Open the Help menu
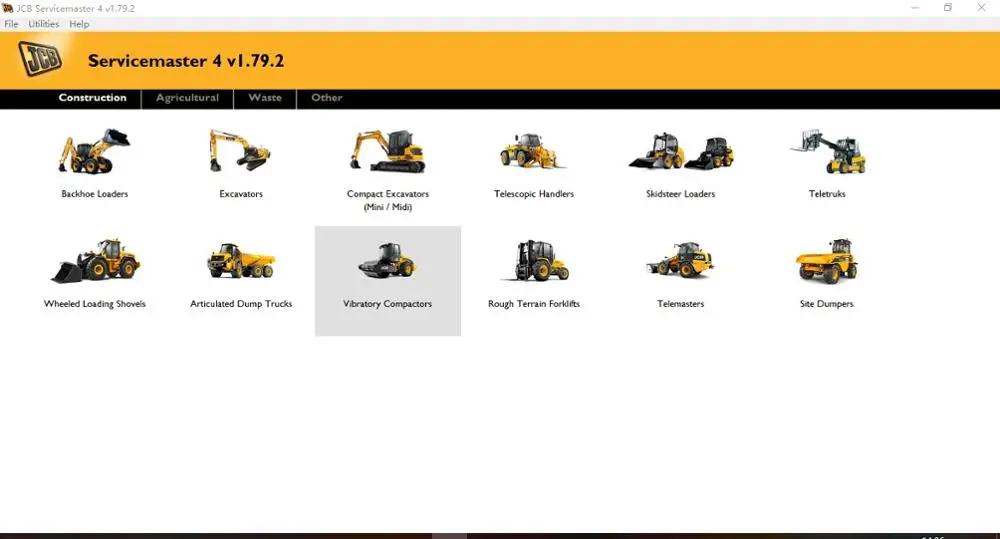This screenshot has height=539, width=1000. coord(79,24)
